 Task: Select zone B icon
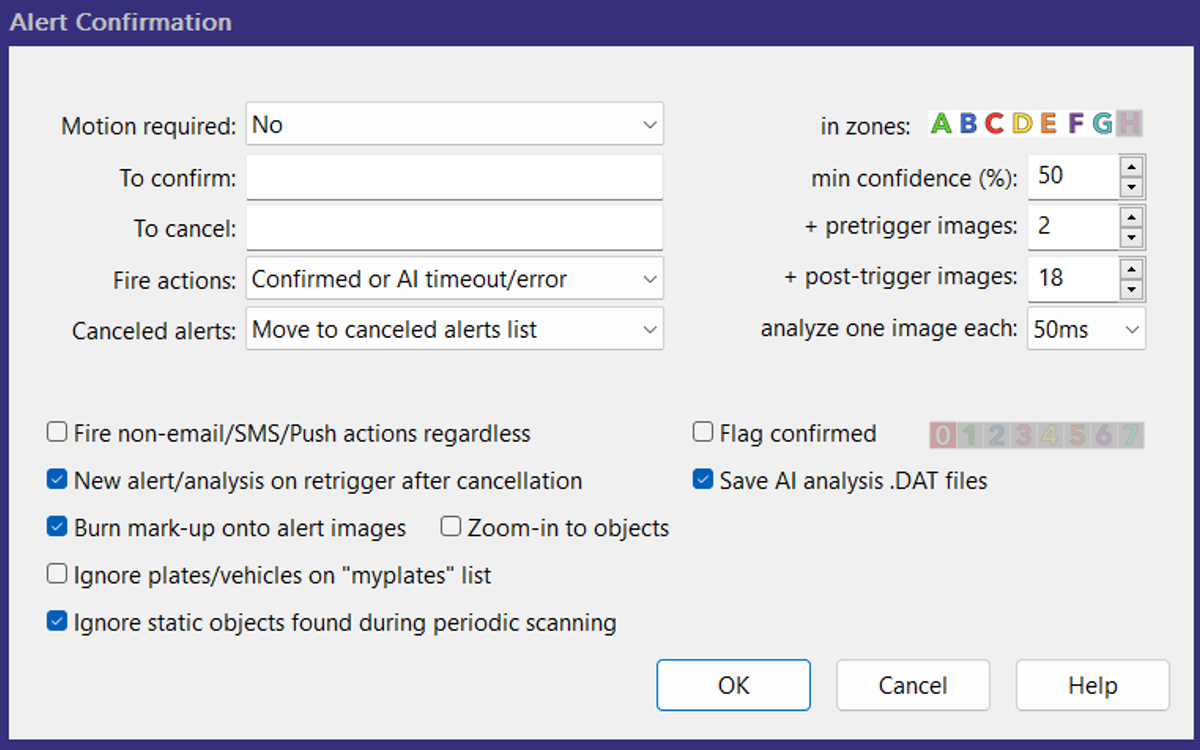(x=968, y=124)
